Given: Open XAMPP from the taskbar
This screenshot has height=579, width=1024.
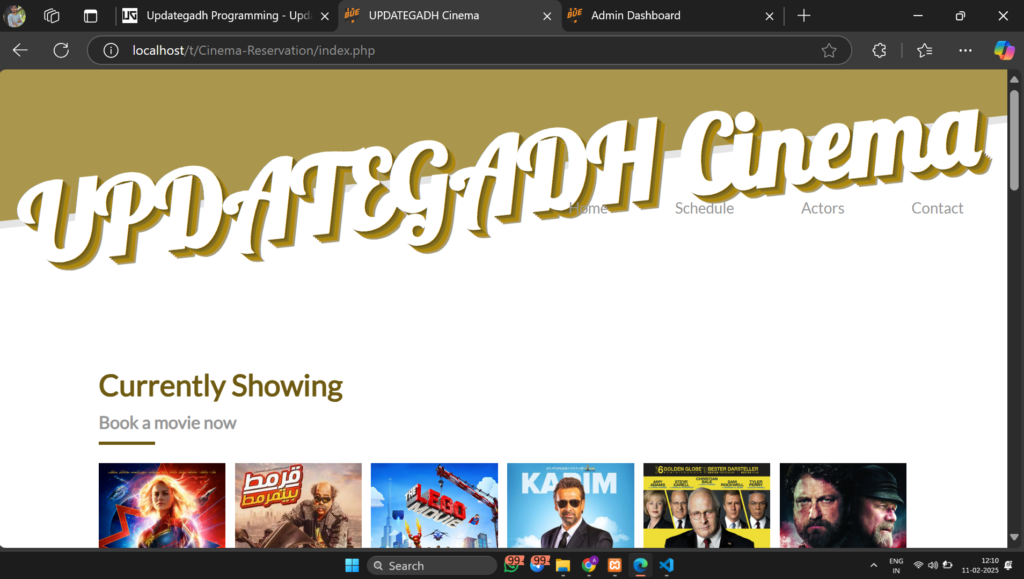Looking at the screenshot, I should tap(615, 565).
